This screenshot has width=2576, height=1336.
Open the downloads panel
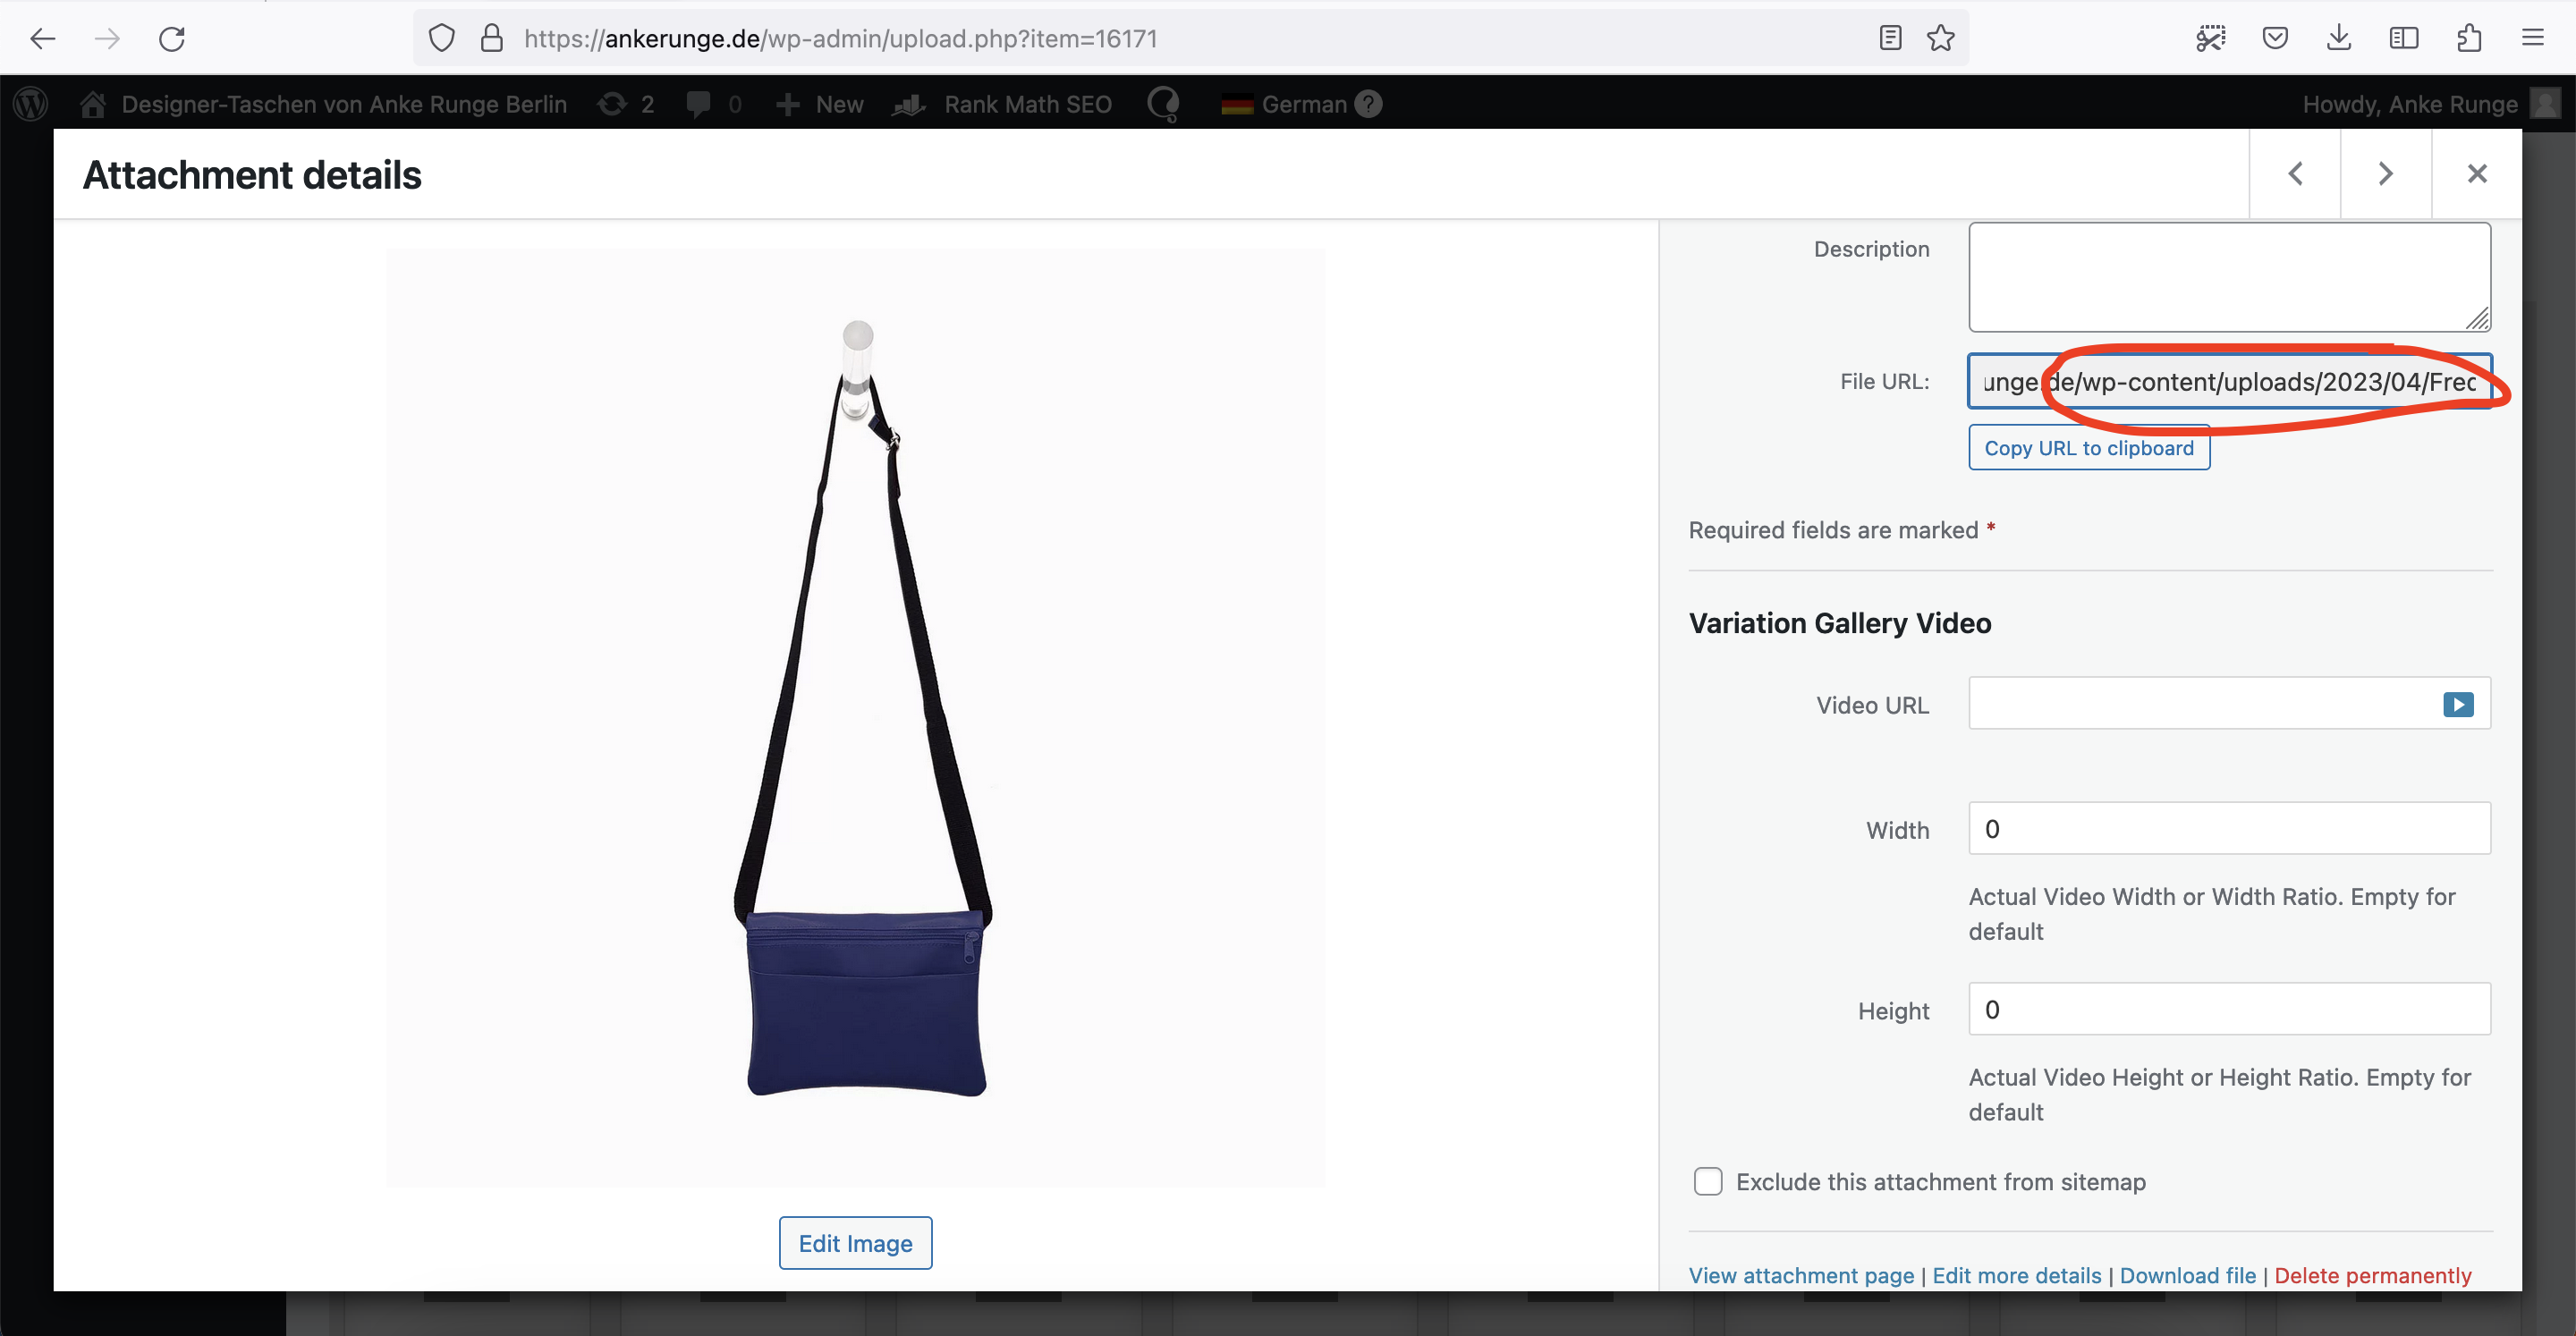point(2338,38)
